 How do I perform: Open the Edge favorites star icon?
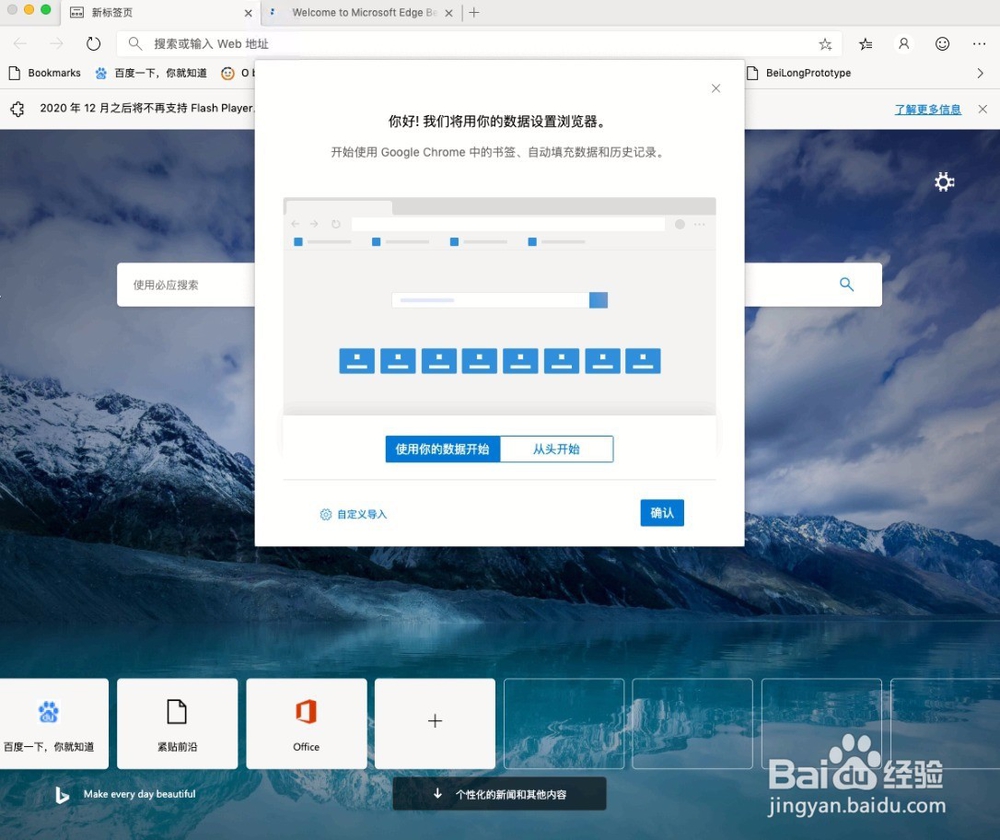click(826, 44)
